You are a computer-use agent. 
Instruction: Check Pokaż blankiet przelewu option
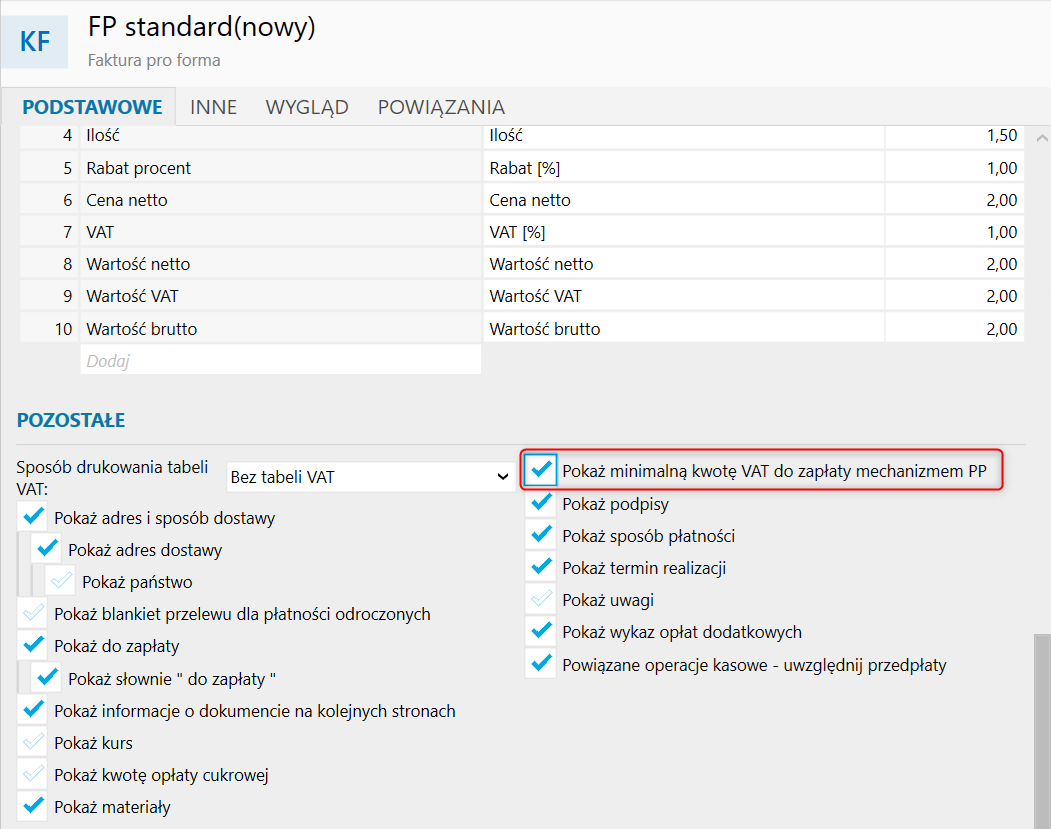(x=33, y=613)
